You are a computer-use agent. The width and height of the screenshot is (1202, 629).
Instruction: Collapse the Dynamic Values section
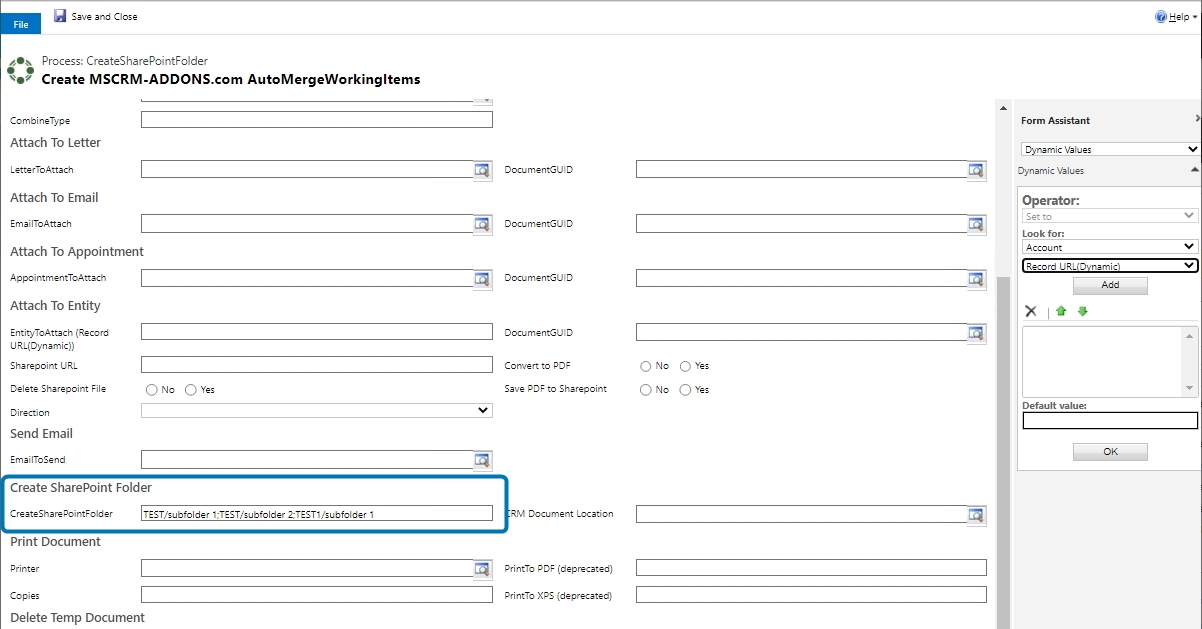pos(1195,171)
